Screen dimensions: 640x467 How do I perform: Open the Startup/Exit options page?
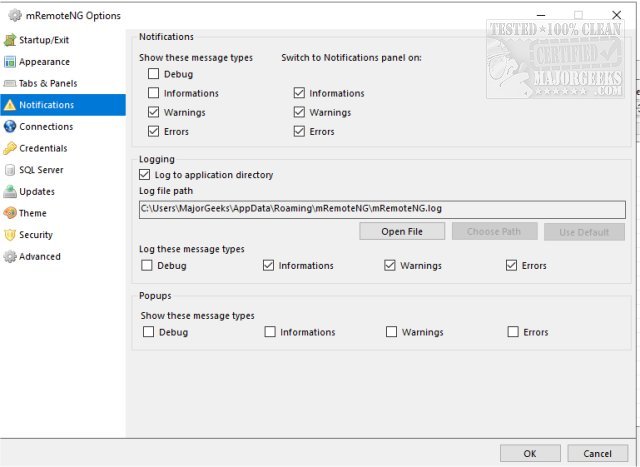point(63,40)
